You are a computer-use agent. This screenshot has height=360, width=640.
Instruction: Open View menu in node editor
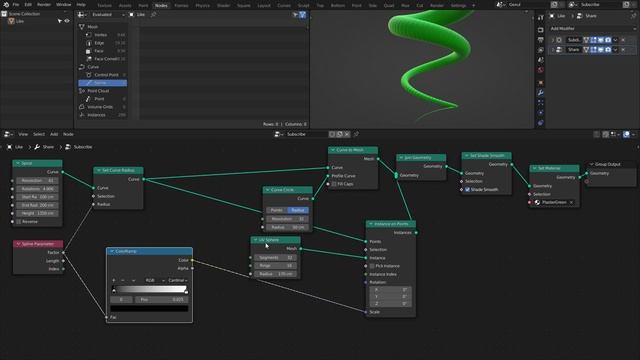pyautogui.click(x=23, y=134)
